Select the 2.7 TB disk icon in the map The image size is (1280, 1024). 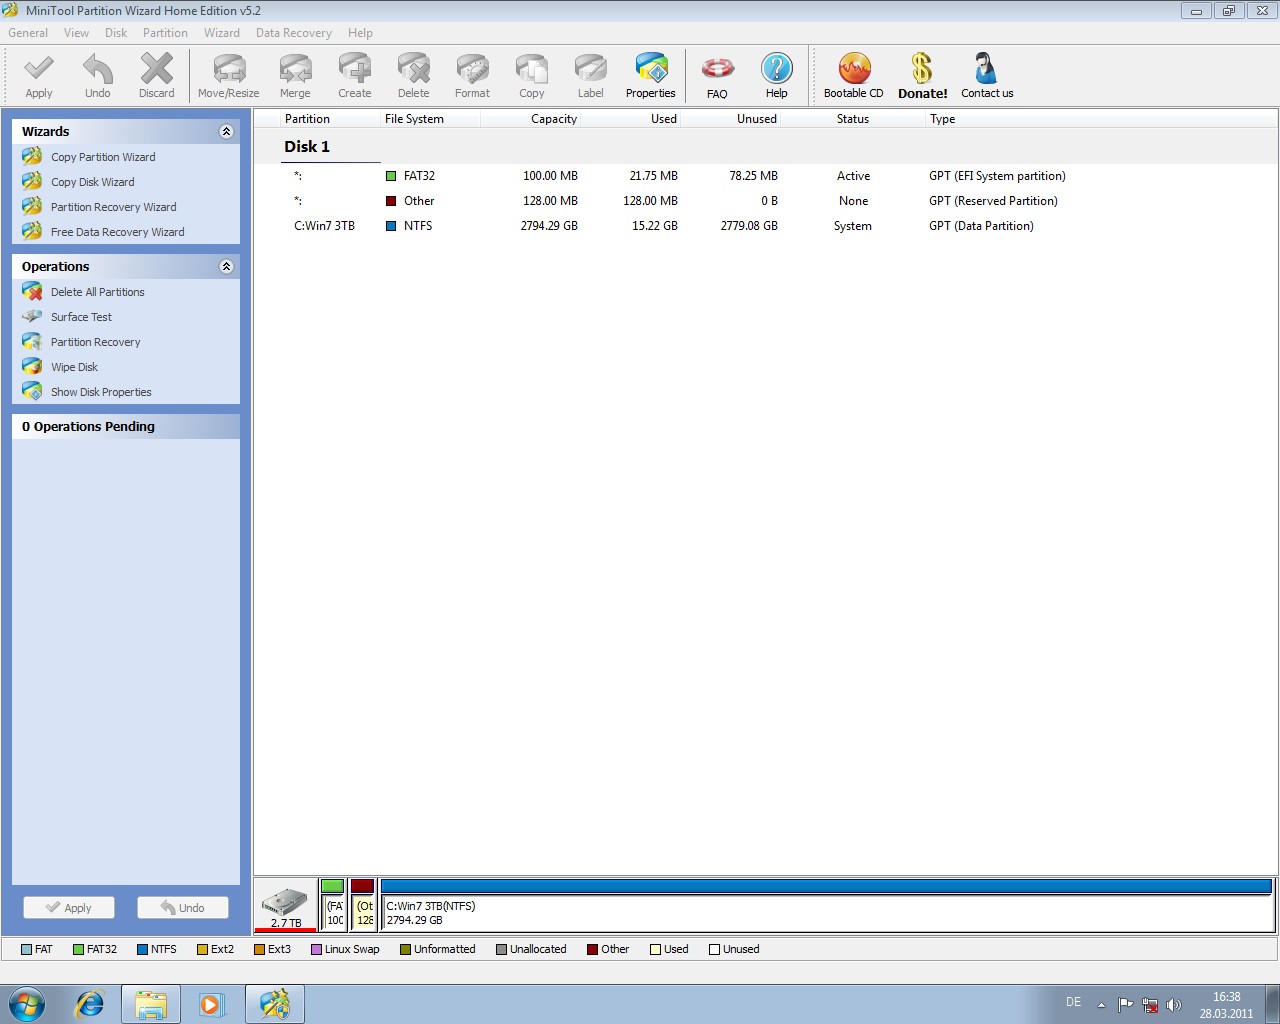(285, 905)
